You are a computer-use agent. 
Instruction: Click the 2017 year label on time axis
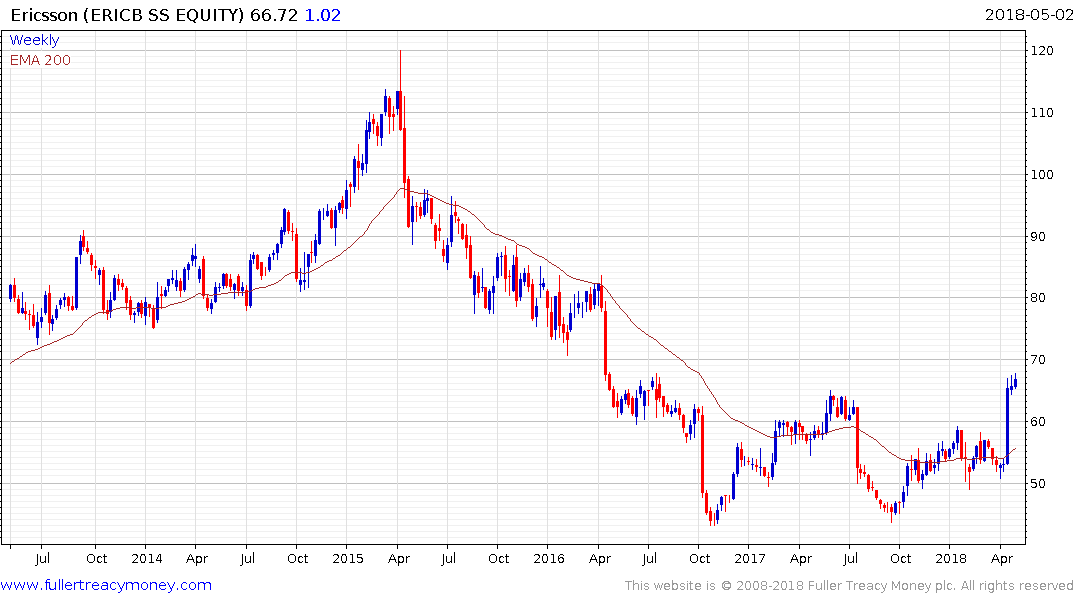pos(749,558)
